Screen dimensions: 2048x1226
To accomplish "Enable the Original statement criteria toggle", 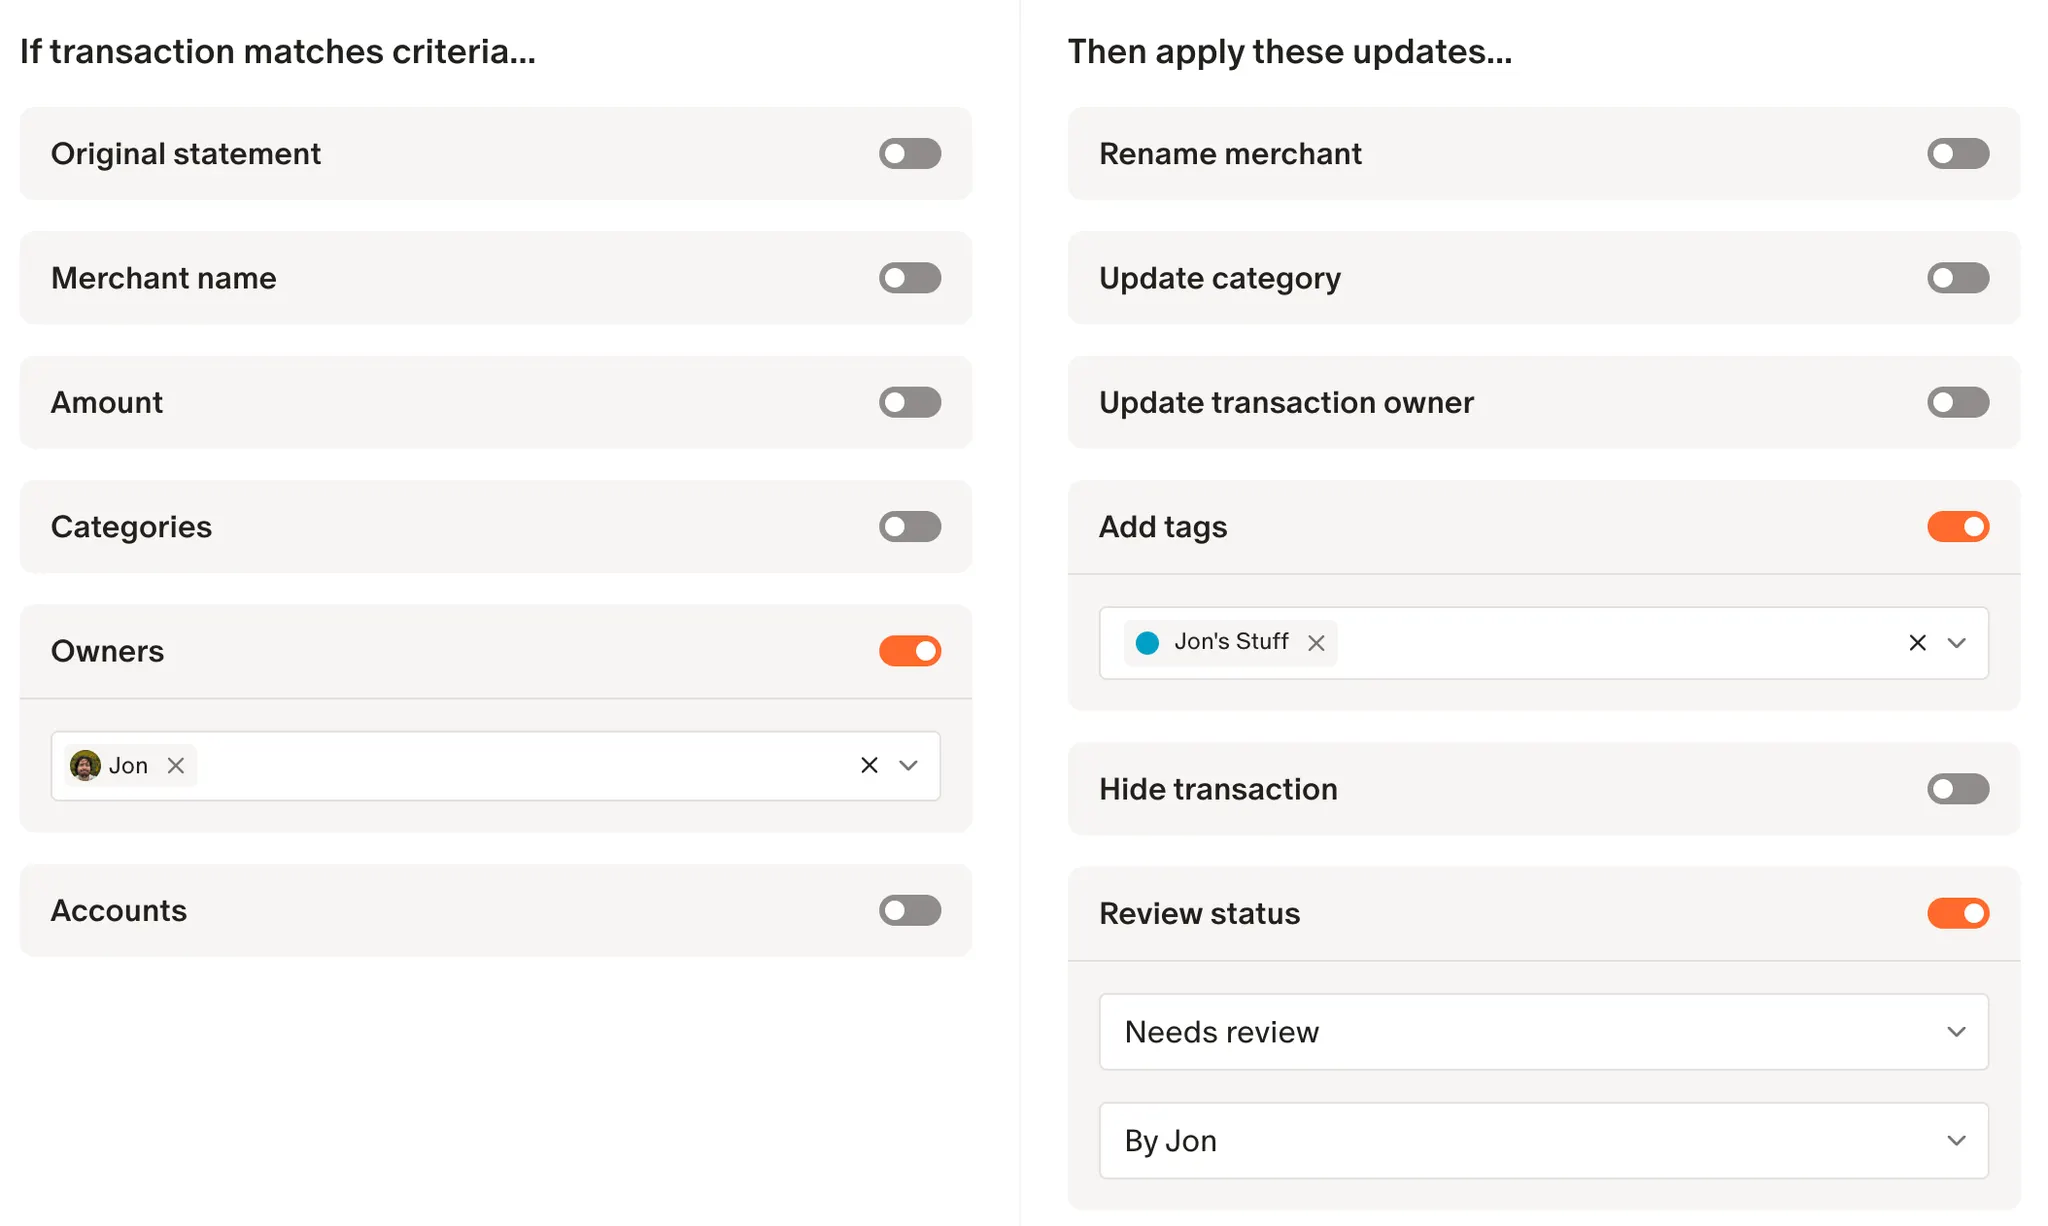I will click(910, 154).
